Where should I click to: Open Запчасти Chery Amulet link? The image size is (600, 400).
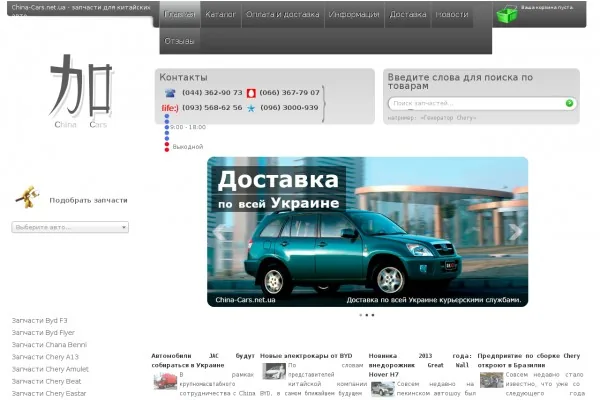pyautogui.click(x=50, y=369)
